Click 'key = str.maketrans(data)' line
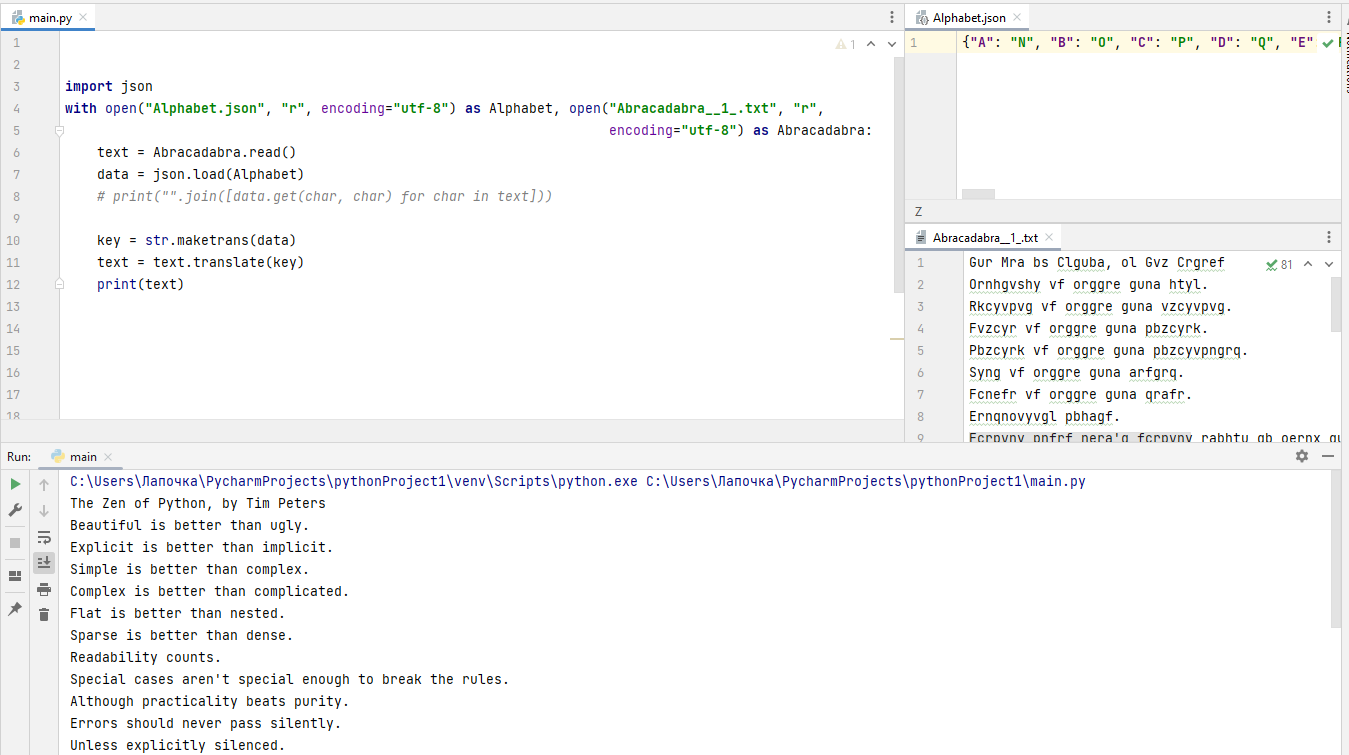The image size is (1349, 755). click(197, 241)
